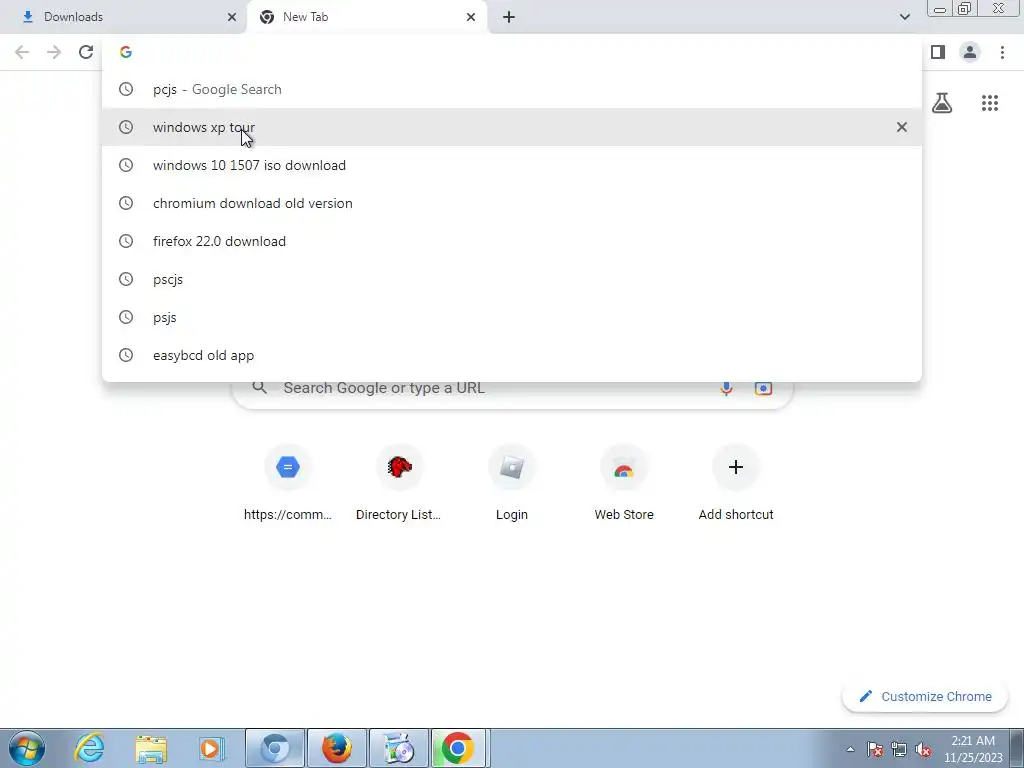Switch to Chromium in the taskbar
Image resolution: width=1024 pixels, height=768 pixels.
coord(275,748)
